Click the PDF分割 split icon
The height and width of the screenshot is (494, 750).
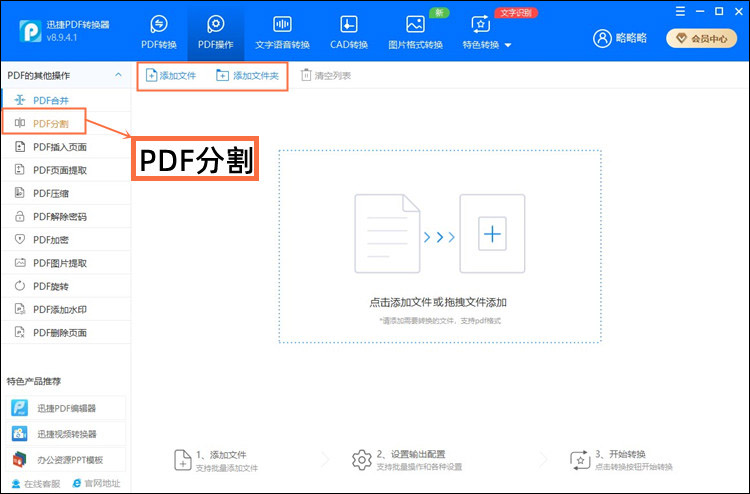pyautogui.click(x=20, y=123)
